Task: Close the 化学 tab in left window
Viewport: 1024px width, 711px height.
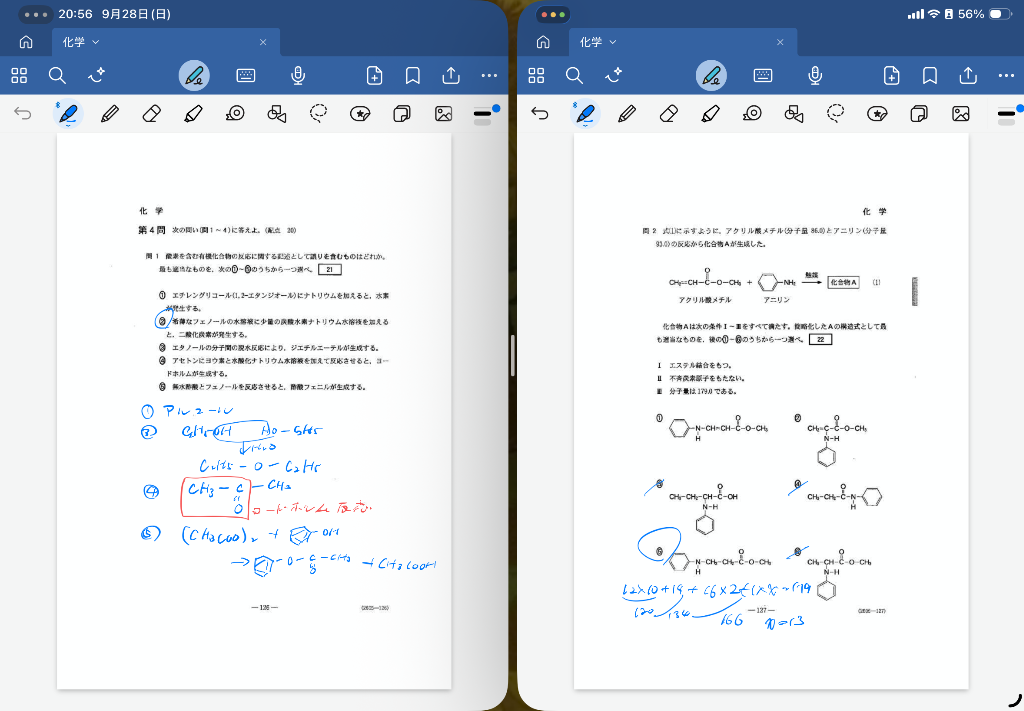Action: 263,42
